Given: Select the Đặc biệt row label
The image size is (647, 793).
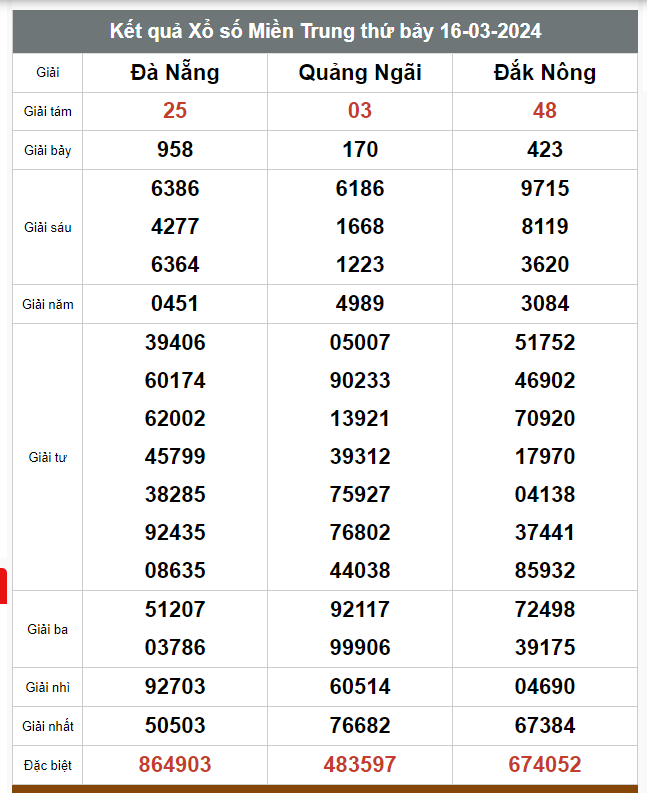Looking at the screenshot, I should point(48,765).
